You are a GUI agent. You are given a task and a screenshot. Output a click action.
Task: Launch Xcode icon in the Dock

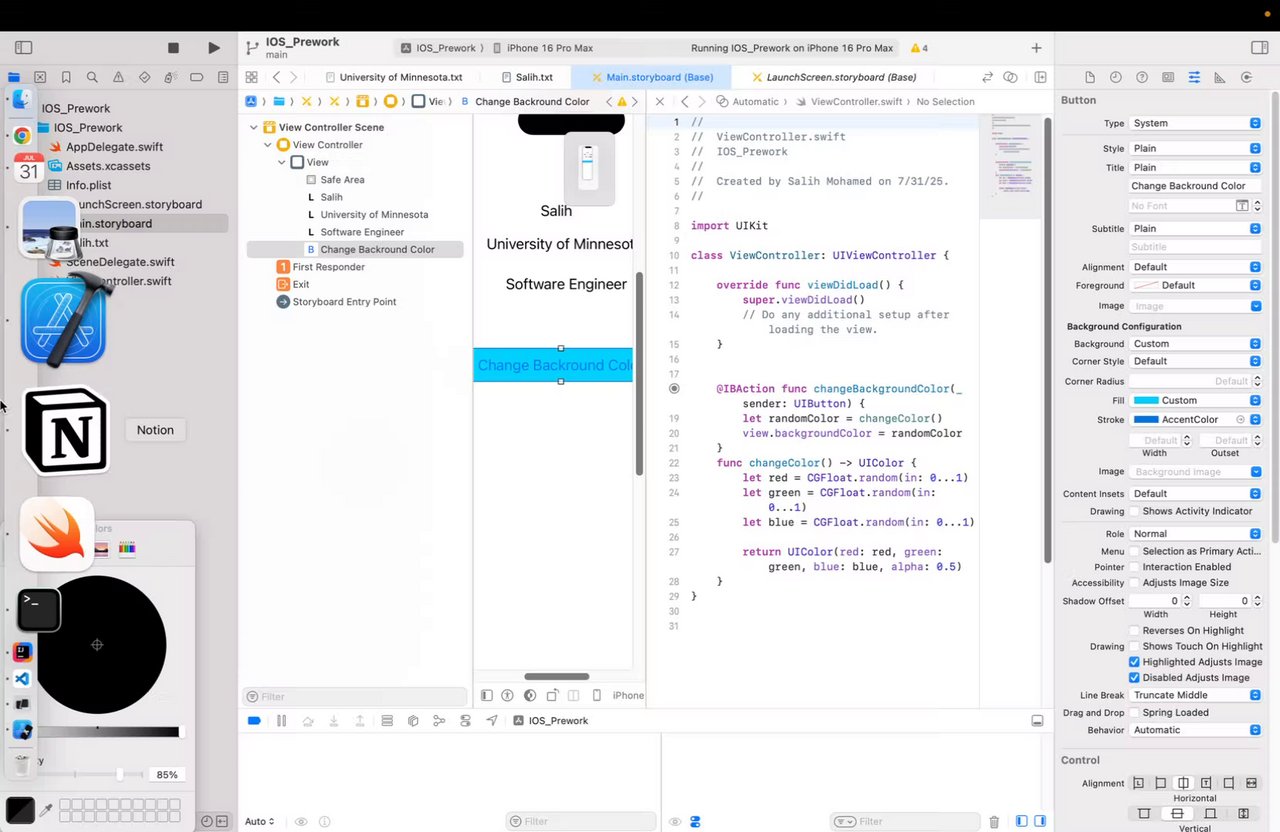click(63, 322)
